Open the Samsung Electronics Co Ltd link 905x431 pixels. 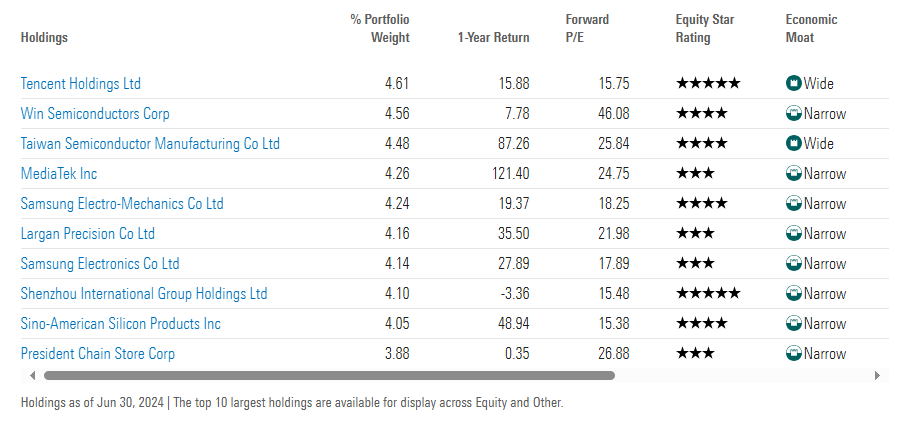(x=100, y=264)
